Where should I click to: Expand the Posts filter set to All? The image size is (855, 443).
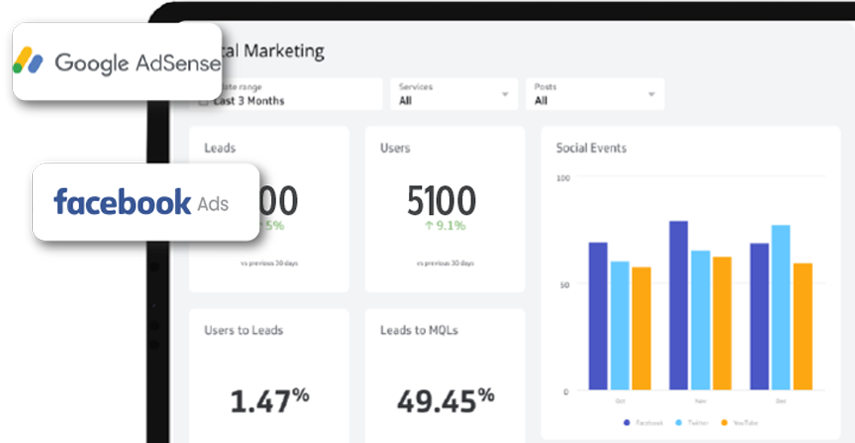click(x=597, y=94)
